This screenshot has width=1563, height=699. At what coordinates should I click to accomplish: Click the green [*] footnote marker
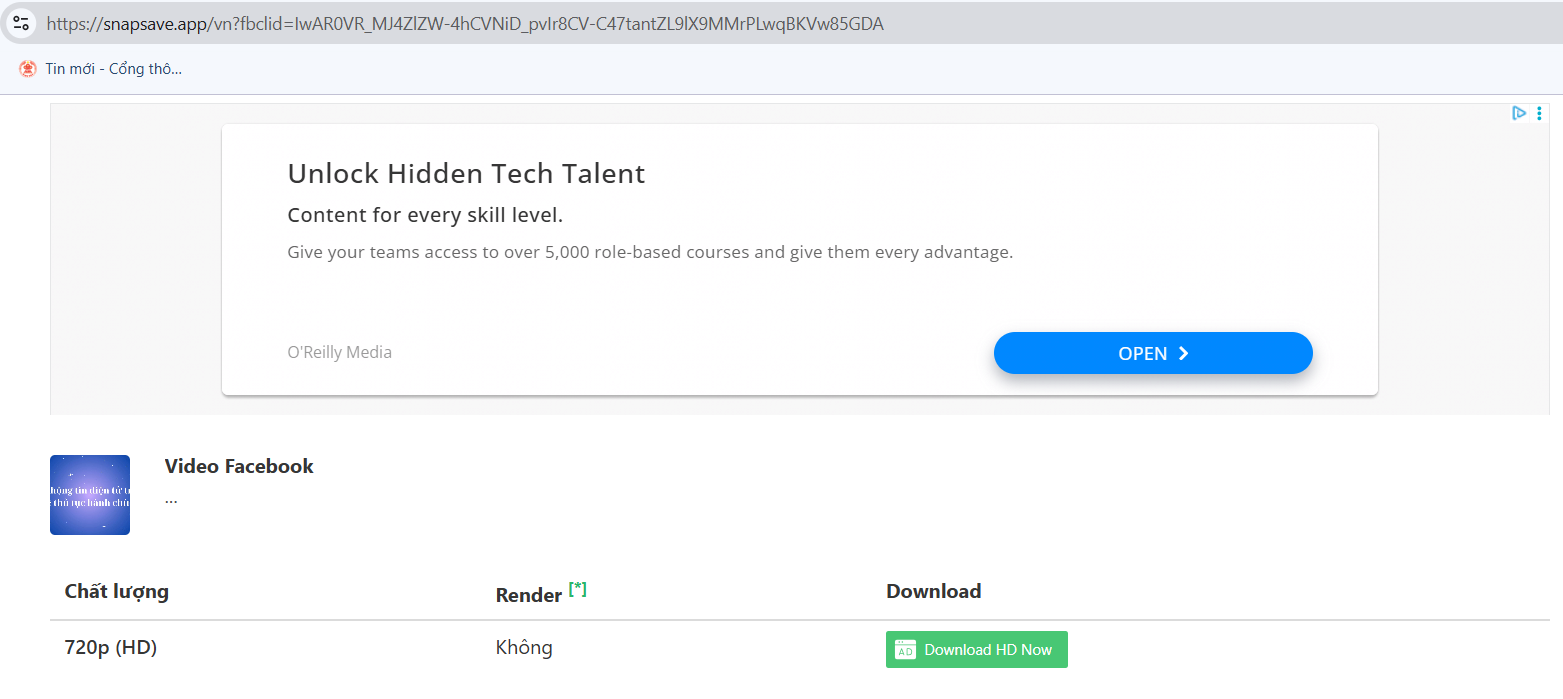578,589
